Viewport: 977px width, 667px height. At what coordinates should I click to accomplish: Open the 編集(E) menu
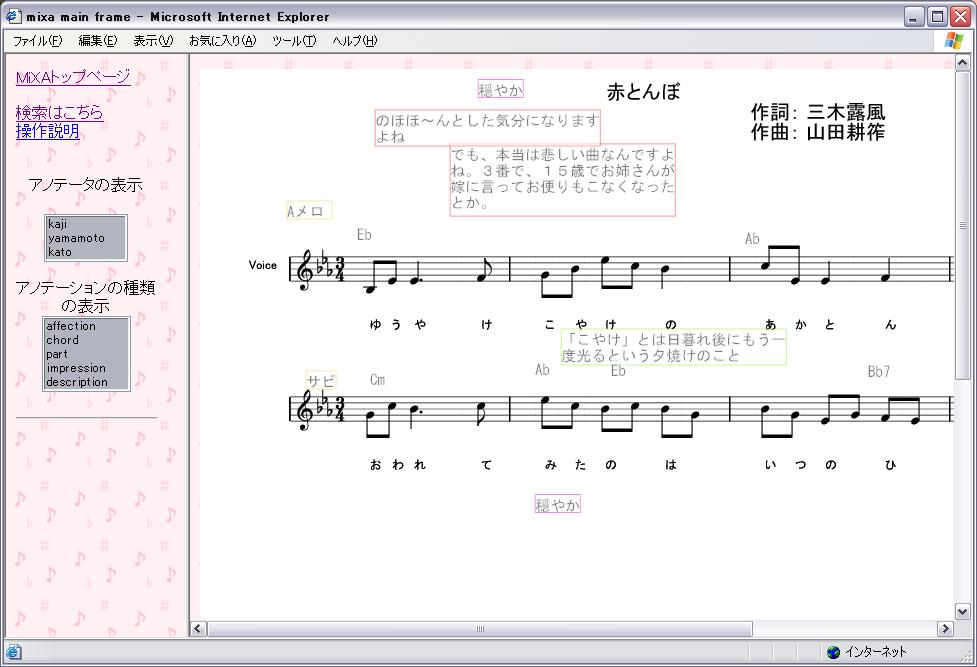point(97,41)
